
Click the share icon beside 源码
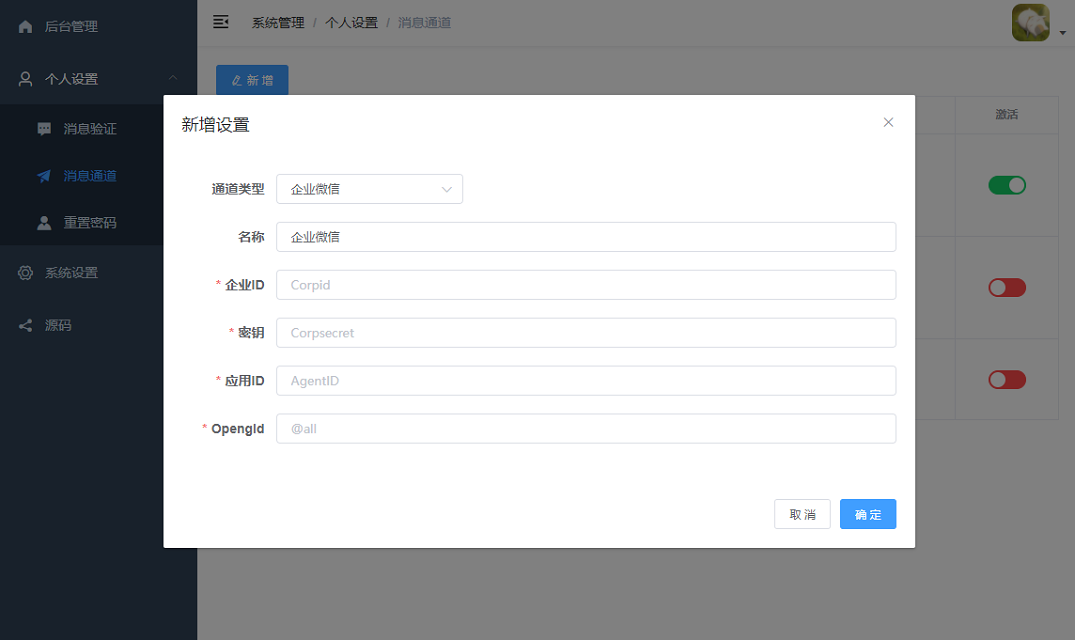click(26, 326)
